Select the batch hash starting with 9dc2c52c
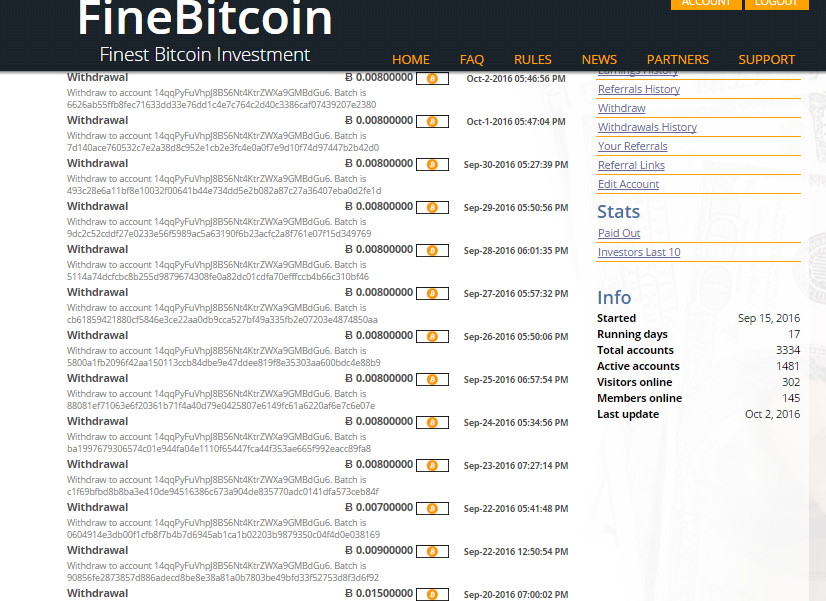This screenshot has width=826, height=601. pyautogui.click(x=219, y=233)
